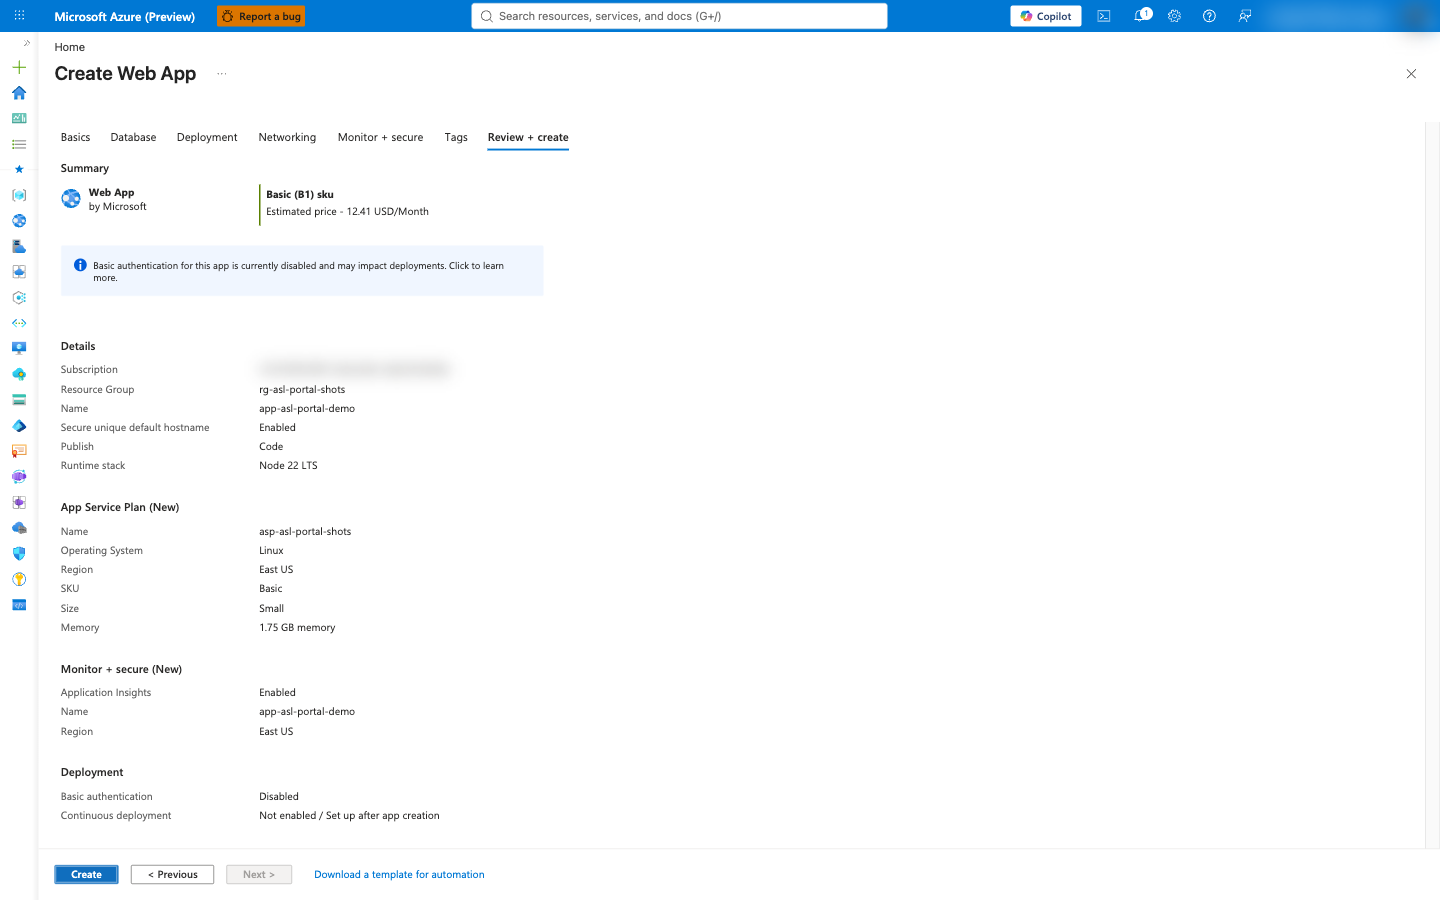Open the SQL database icon in the sidebar
Image resolution: width=1440 pixels, height=900 pixels.
pos(19,246)
